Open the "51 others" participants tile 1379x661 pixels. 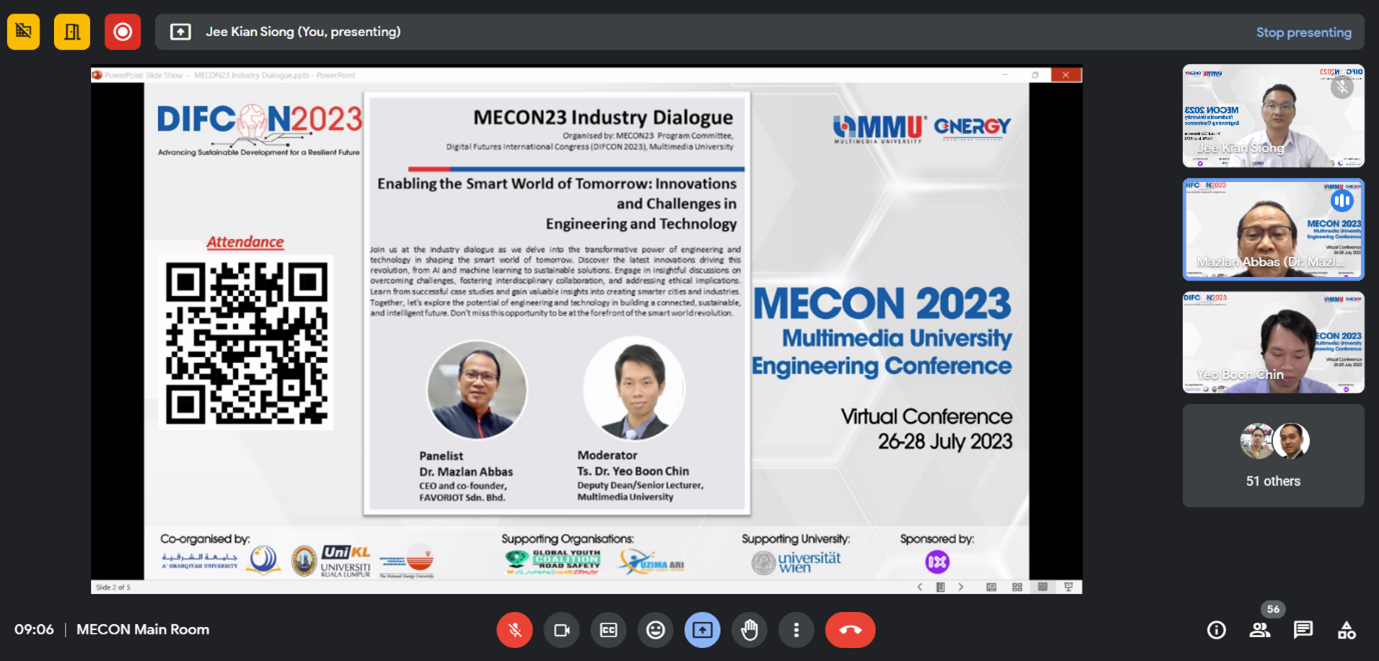coord(1273,456)
